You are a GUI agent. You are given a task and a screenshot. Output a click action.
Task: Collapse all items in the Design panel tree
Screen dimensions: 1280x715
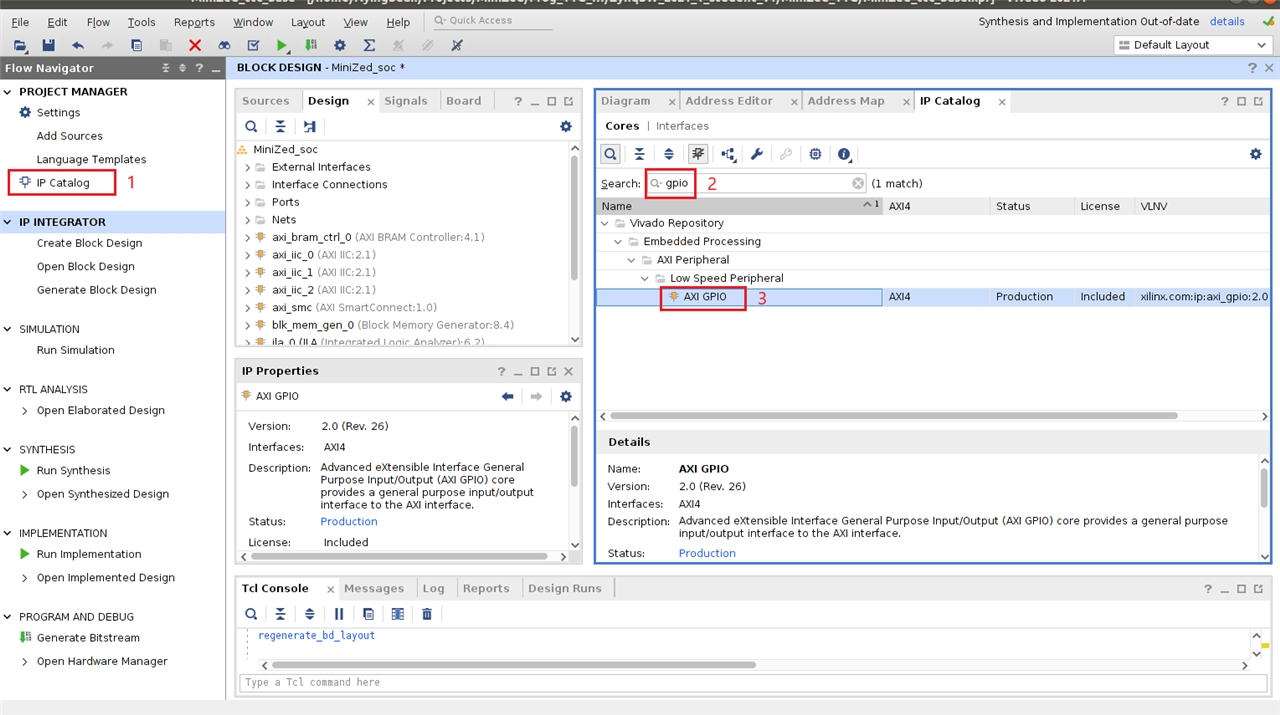[280, 127]
